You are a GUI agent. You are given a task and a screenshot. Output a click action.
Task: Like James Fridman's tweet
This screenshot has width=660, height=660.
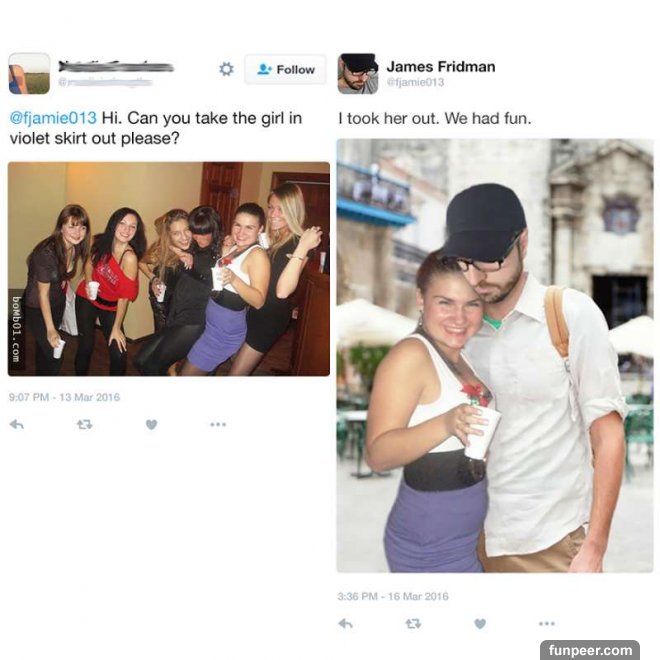480,623
